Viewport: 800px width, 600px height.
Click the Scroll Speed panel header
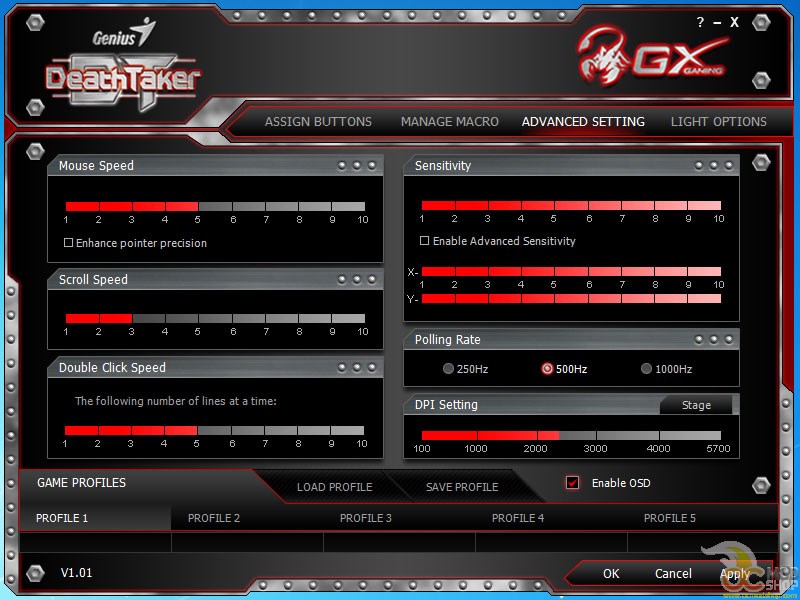point(215,280)
